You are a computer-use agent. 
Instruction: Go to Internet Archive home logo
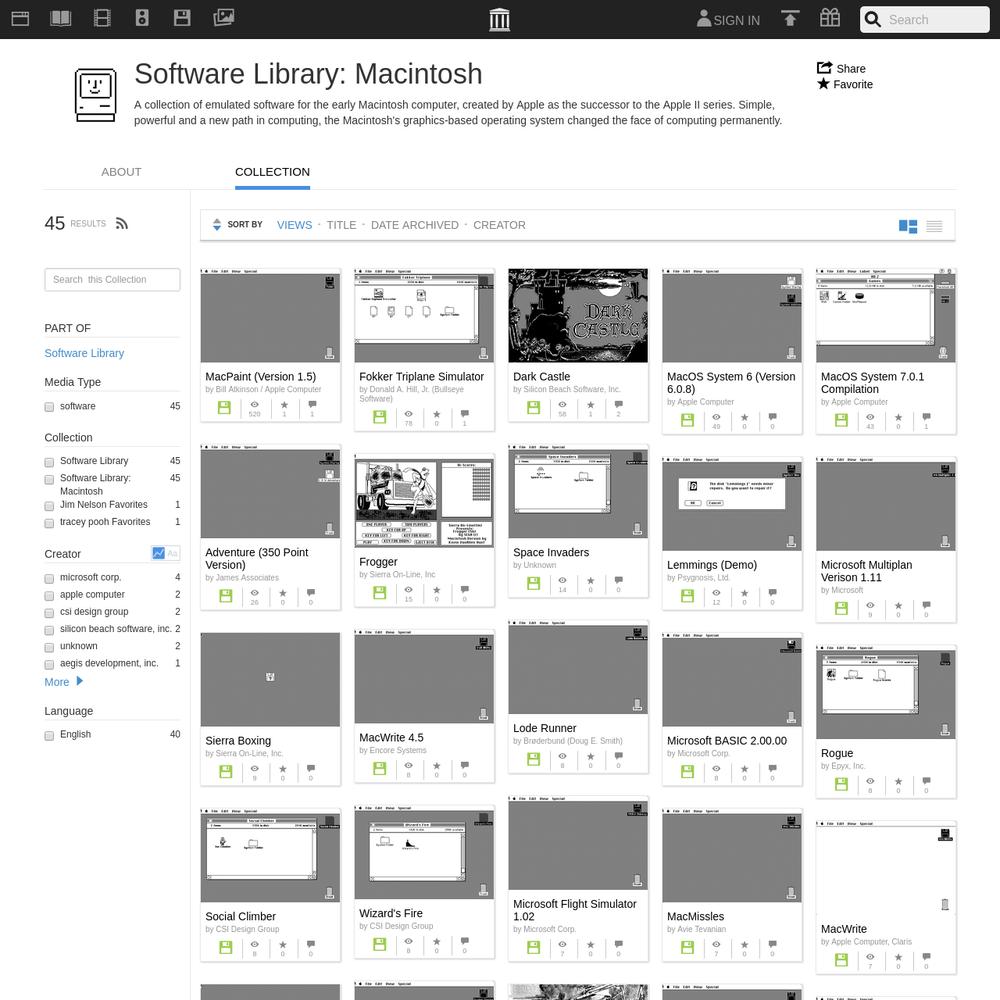pos(499,20)
